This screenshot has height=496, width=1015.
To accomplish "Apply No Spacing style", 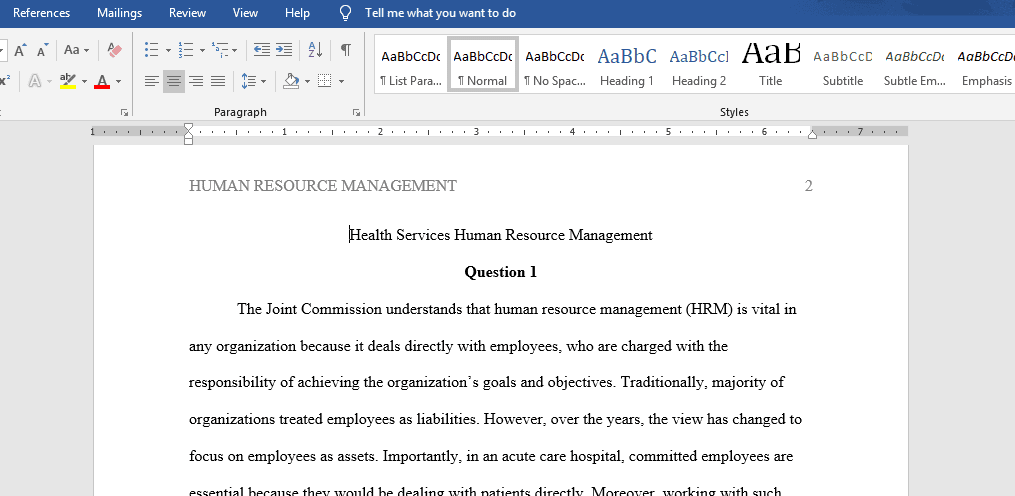I will point(555,65).
